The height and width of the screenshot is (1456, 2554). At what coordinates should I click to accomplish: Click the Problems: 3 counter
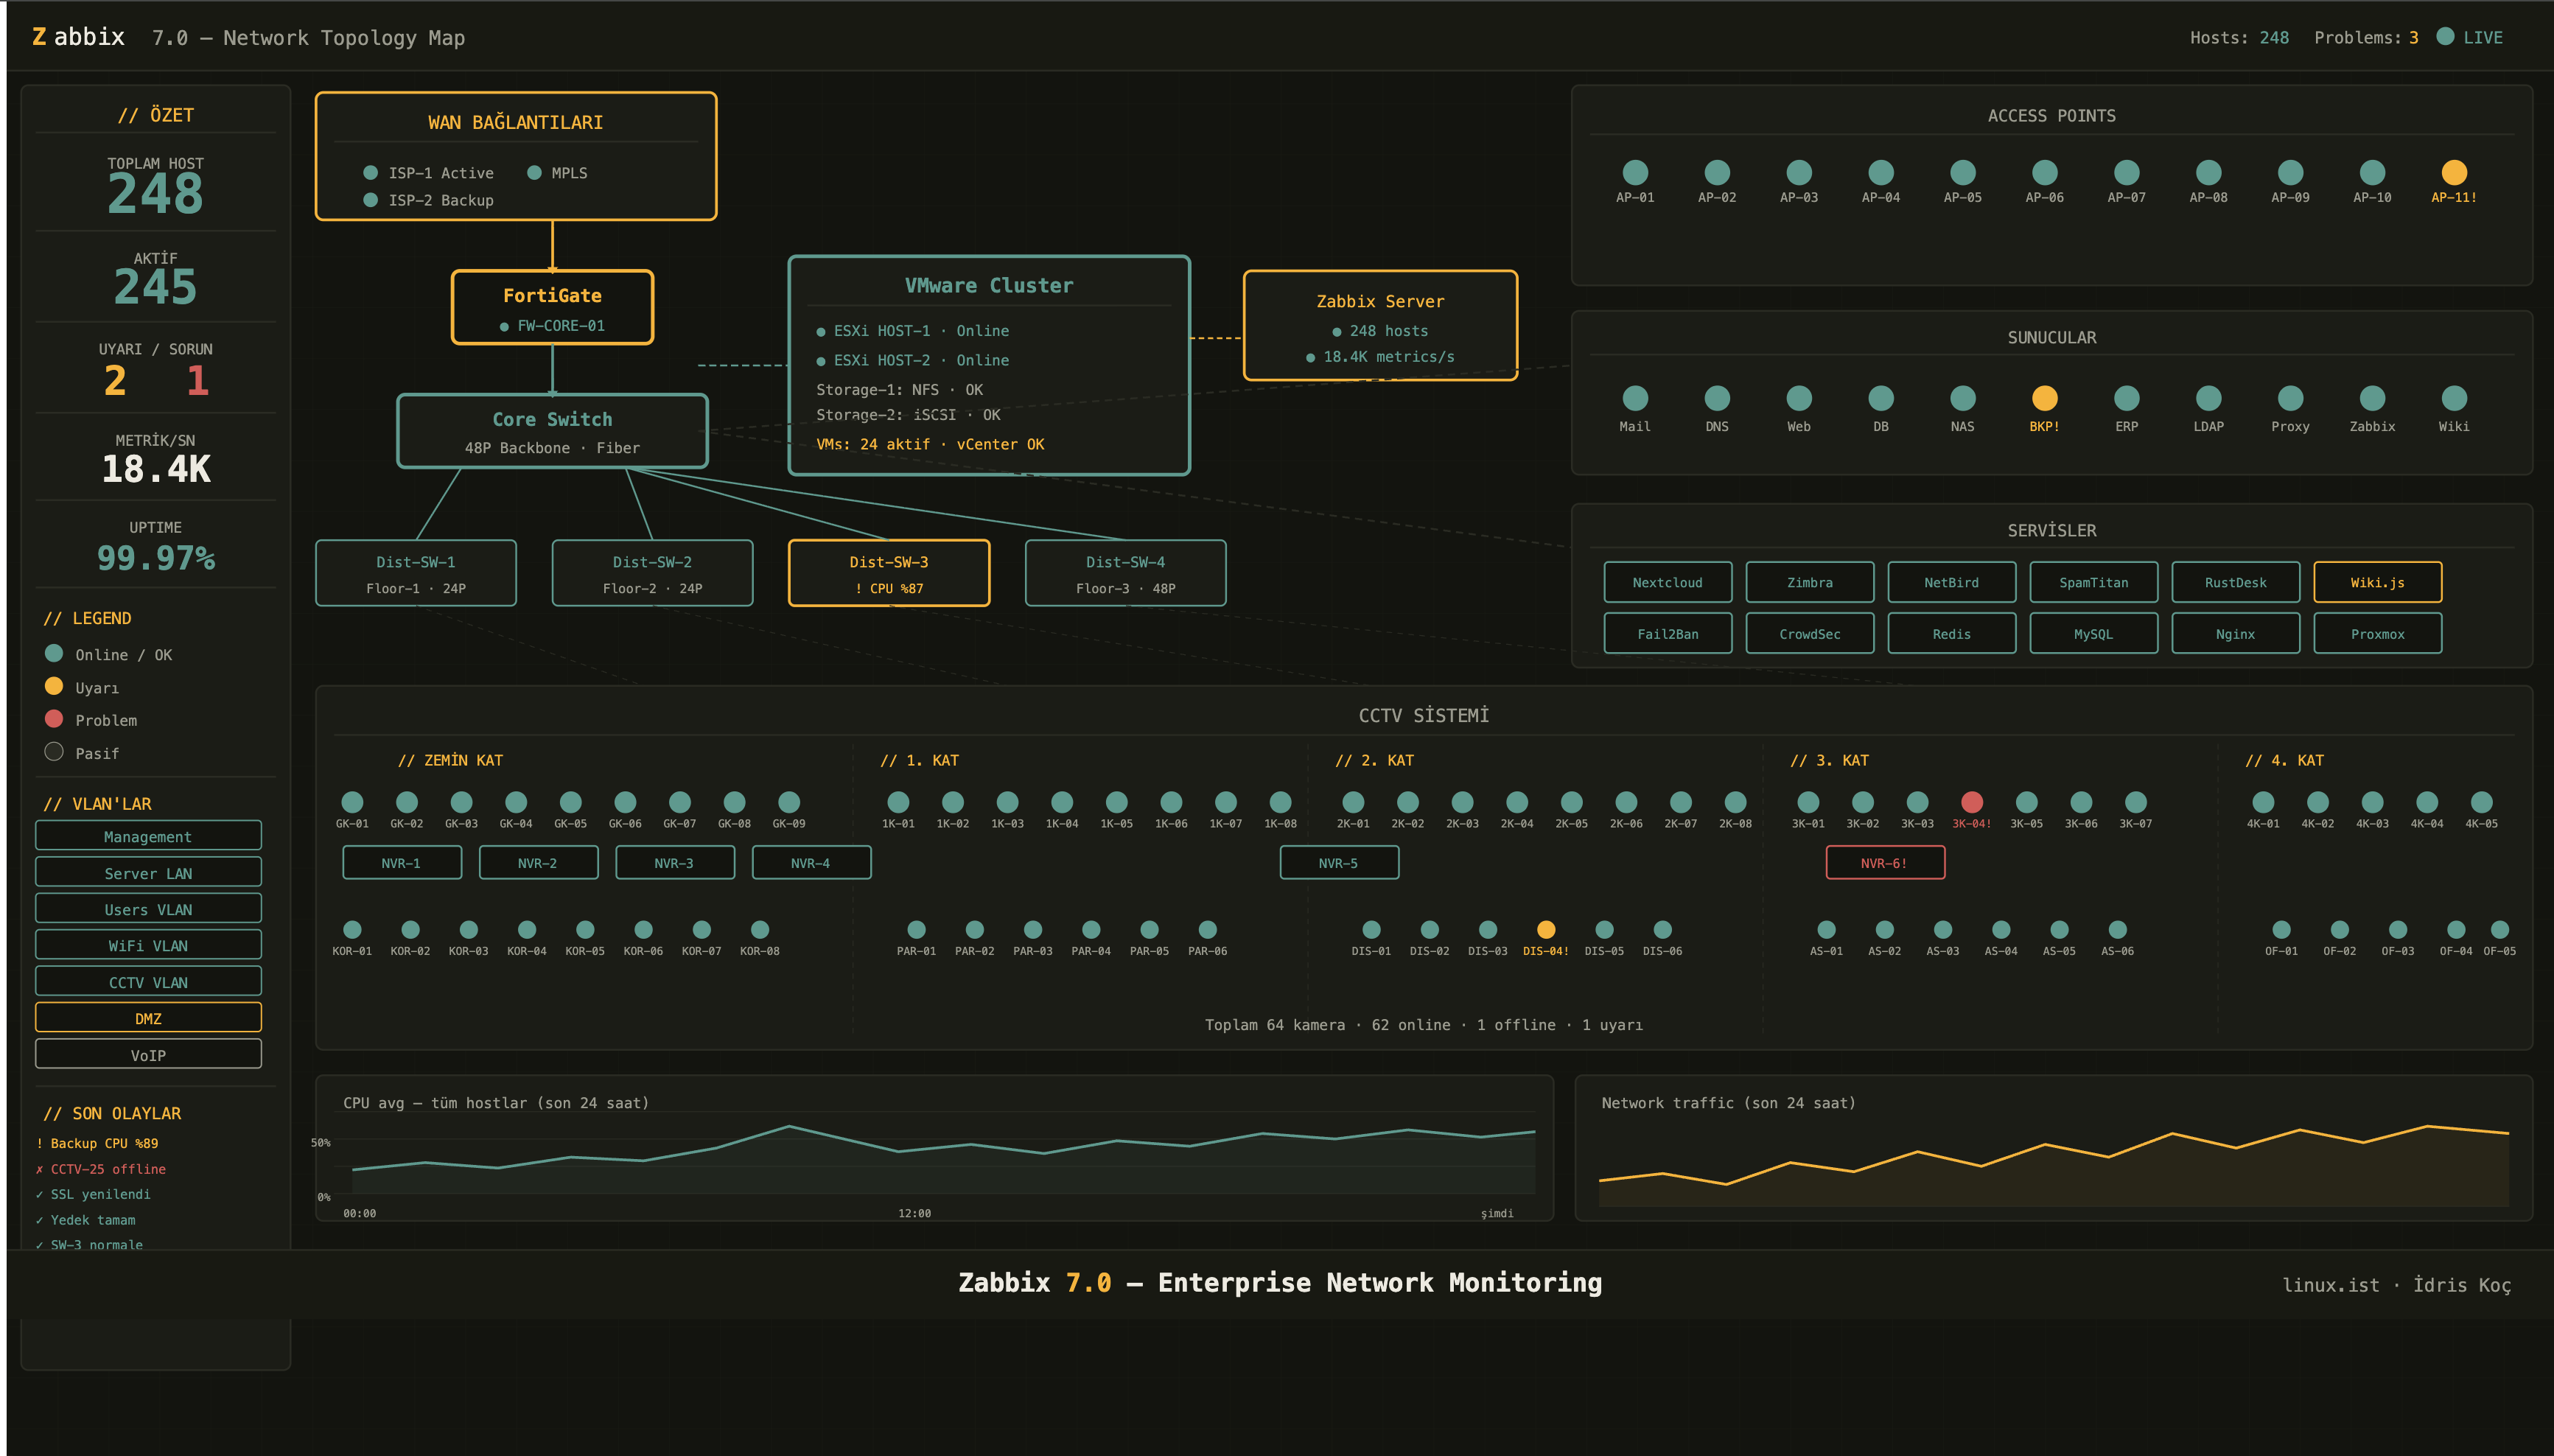(x=2366, y=37)
